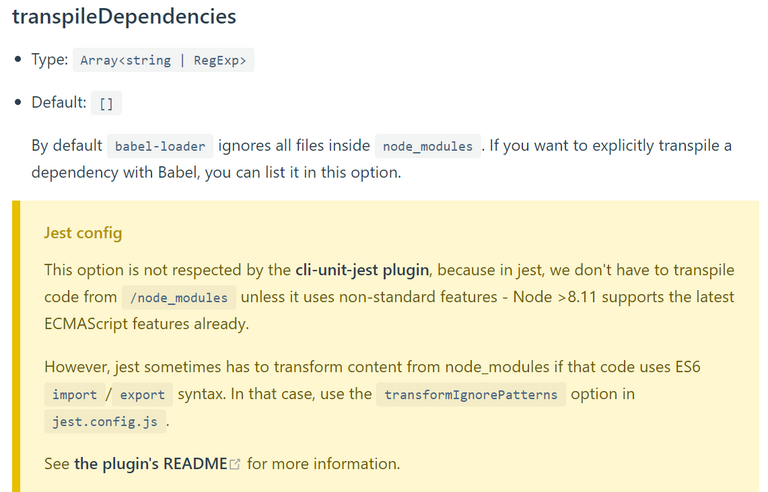Click the dark yellow bar of warning box
768x492 pixels.
tap(16, 346)
